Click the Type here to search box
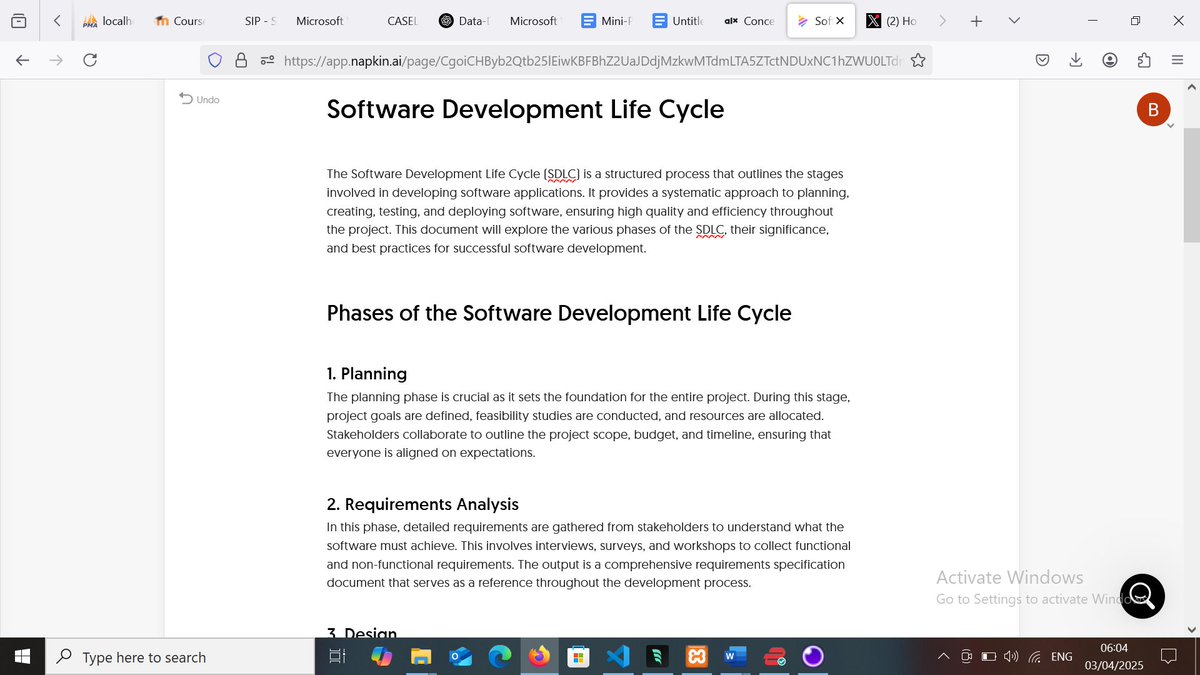The width and height of the screenshot is (1200, 675). click(x=180, y=657)
